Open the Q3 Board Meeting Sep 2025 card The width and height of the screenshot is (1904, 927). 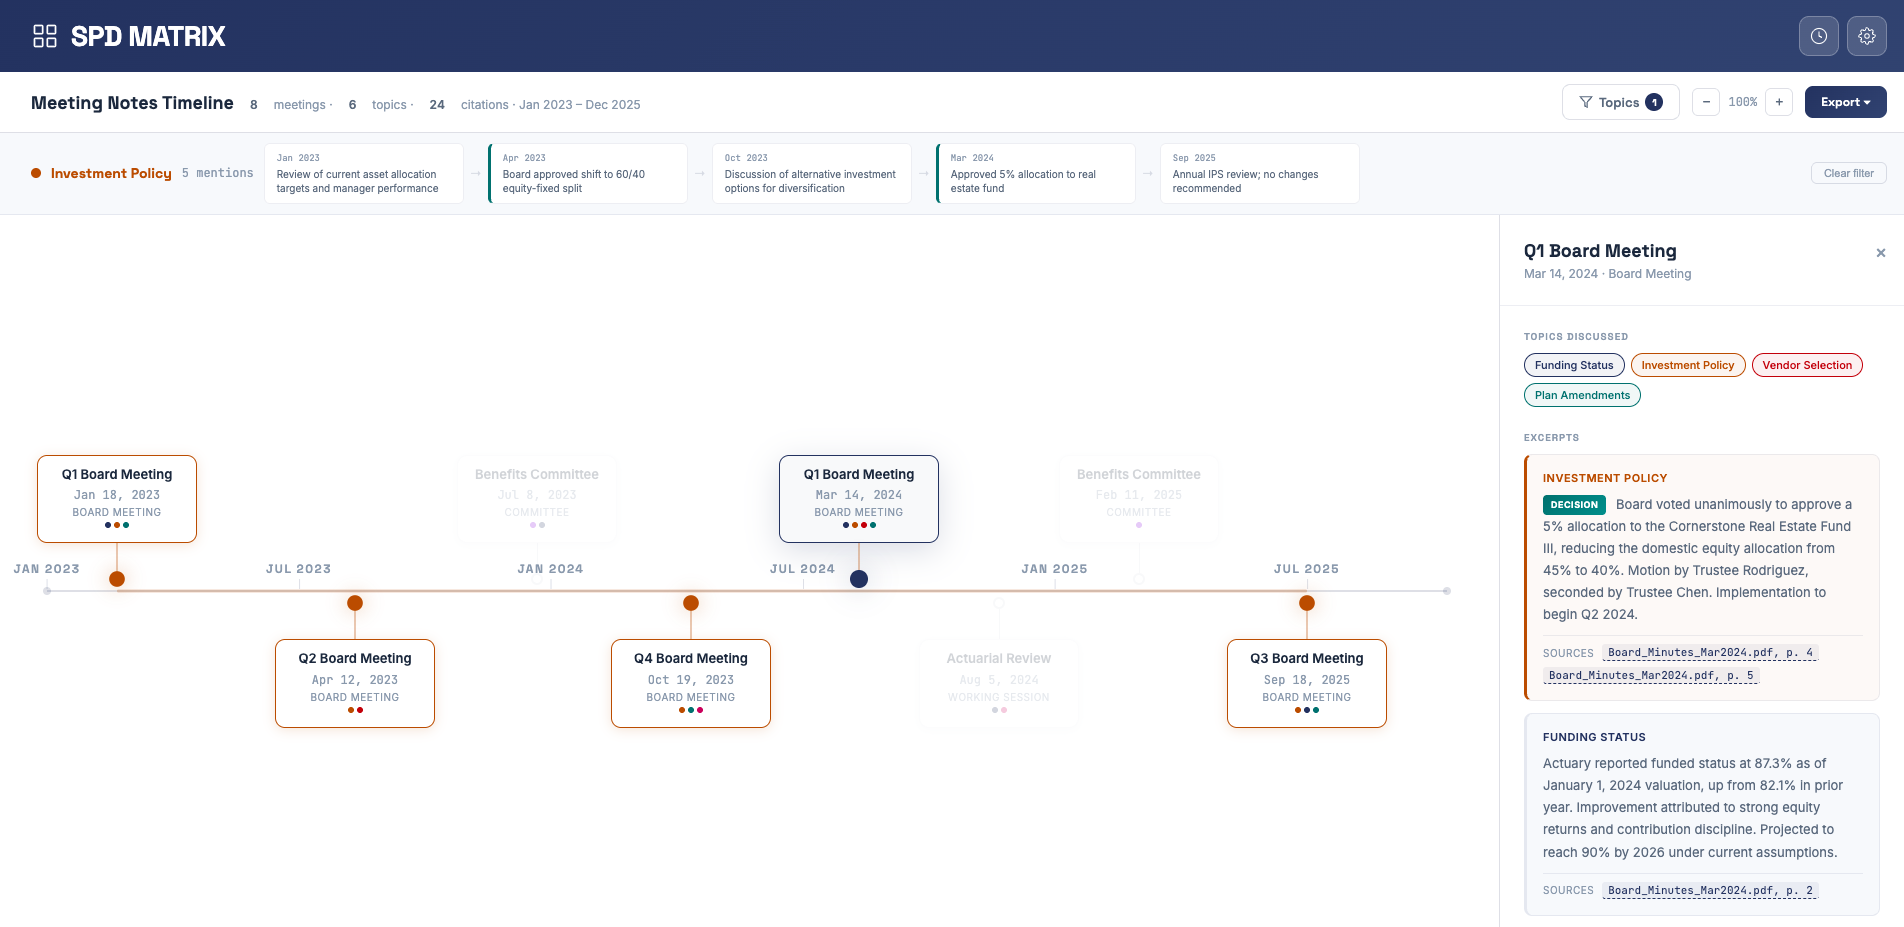point(1306,683)
